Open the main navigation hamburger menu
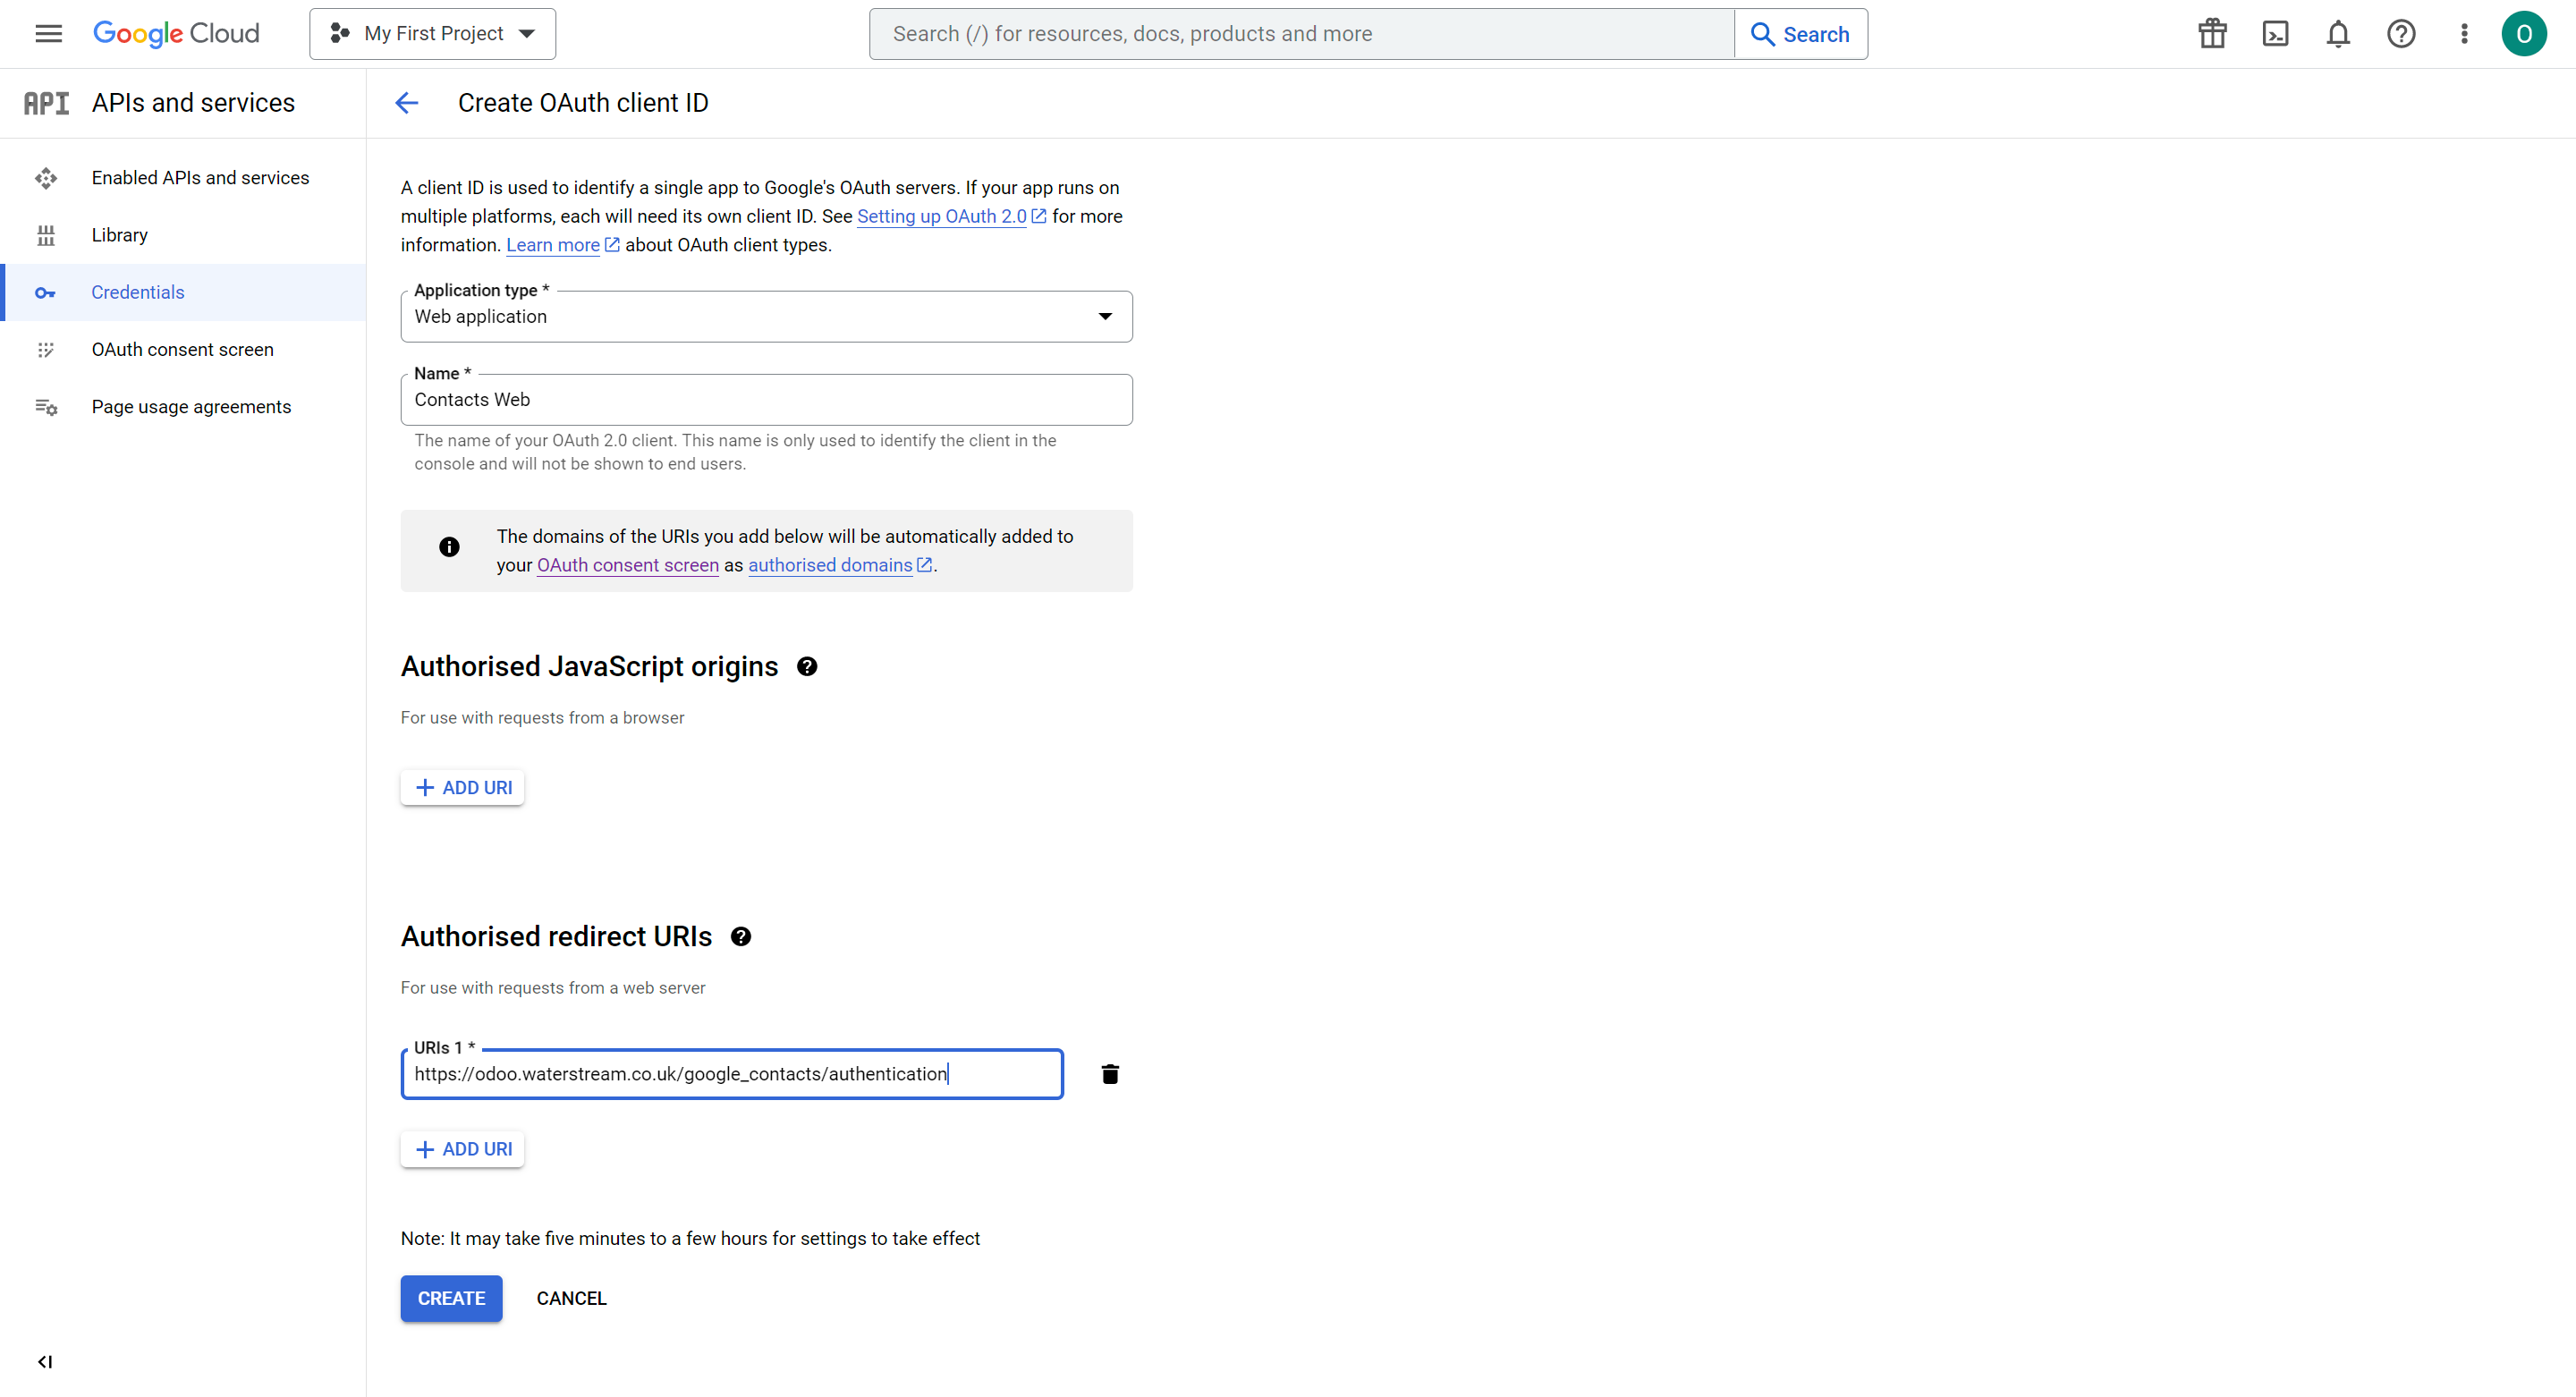 tap(48, 34)
